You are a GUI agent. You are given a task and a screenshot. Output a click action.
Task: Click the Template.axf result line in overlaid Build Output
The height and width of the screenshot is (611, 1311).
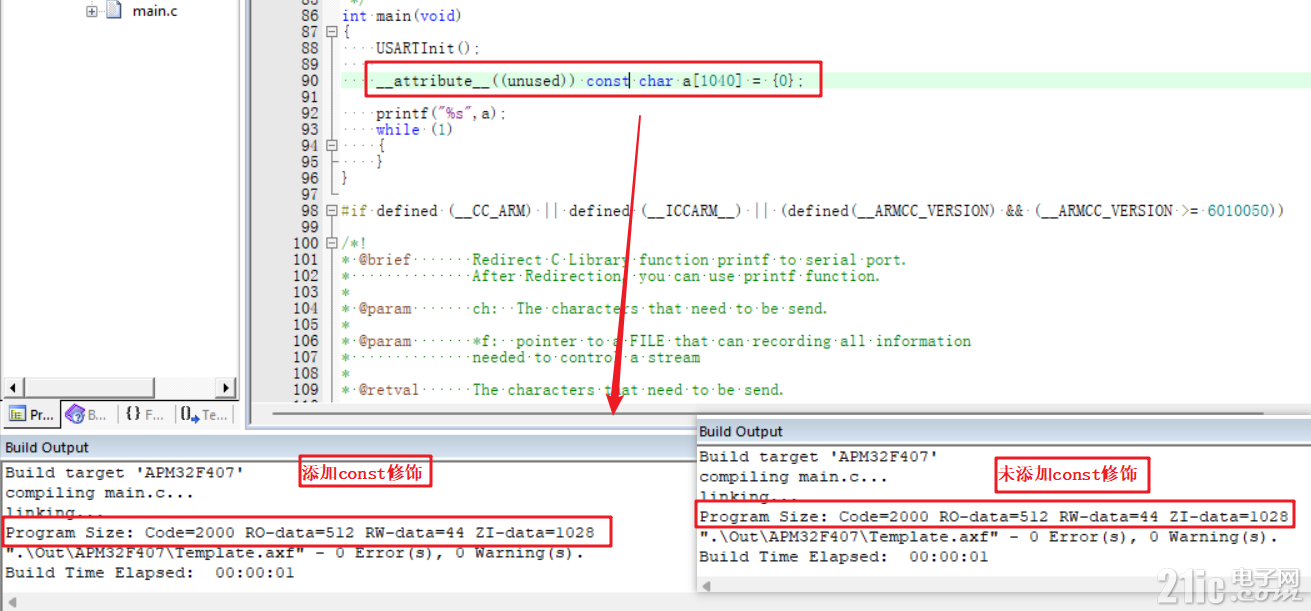989,537
